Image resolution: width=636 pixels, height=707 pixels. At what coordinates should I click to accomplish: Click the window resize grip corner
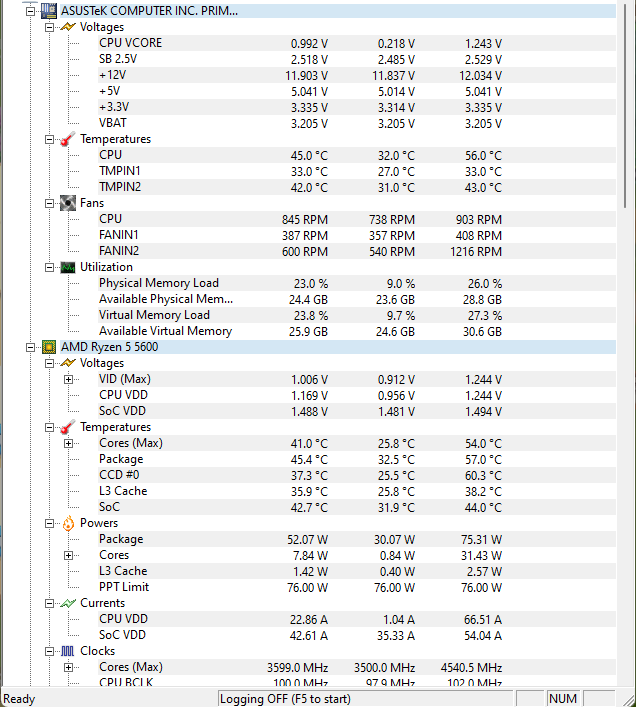[x=628, y=699]
